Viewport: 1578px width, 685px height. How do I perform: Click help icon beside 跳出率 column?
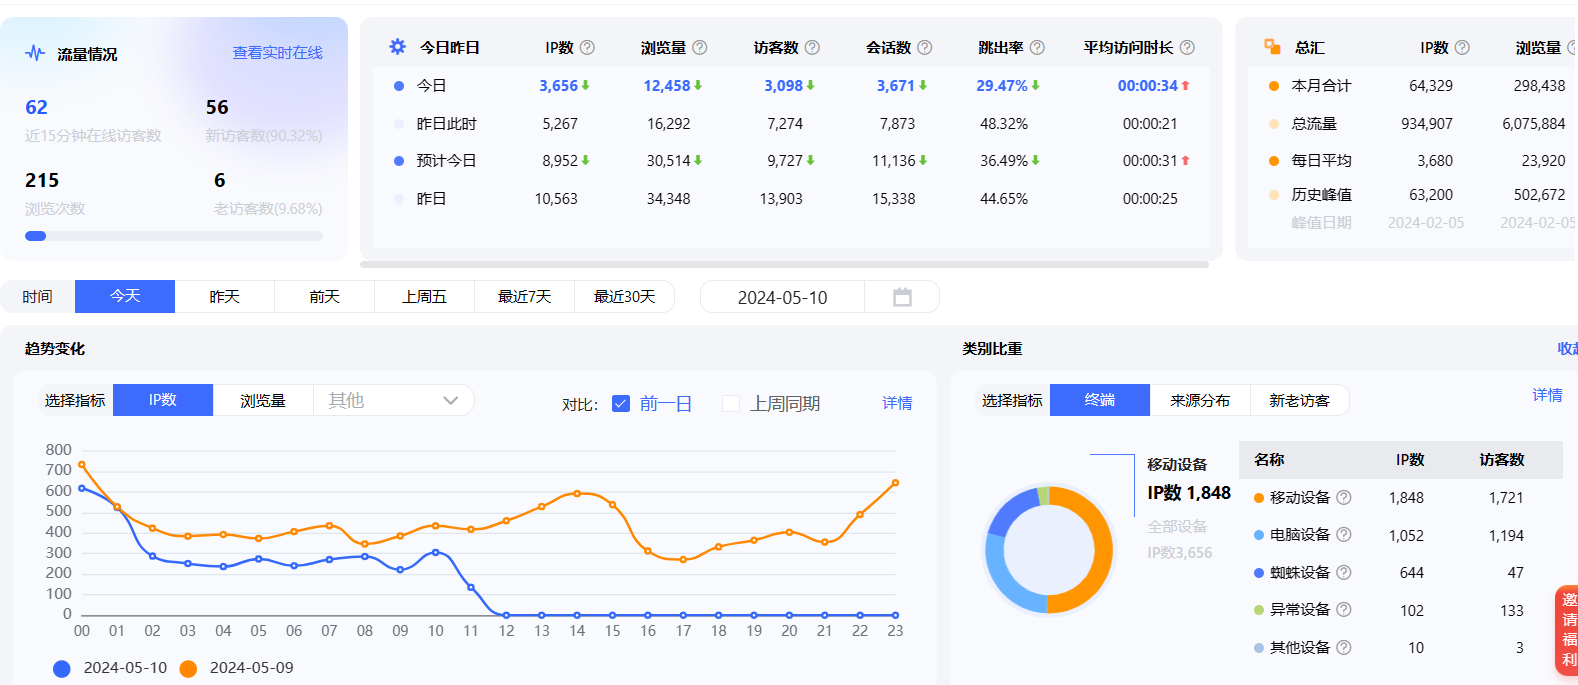(1037, 47)
